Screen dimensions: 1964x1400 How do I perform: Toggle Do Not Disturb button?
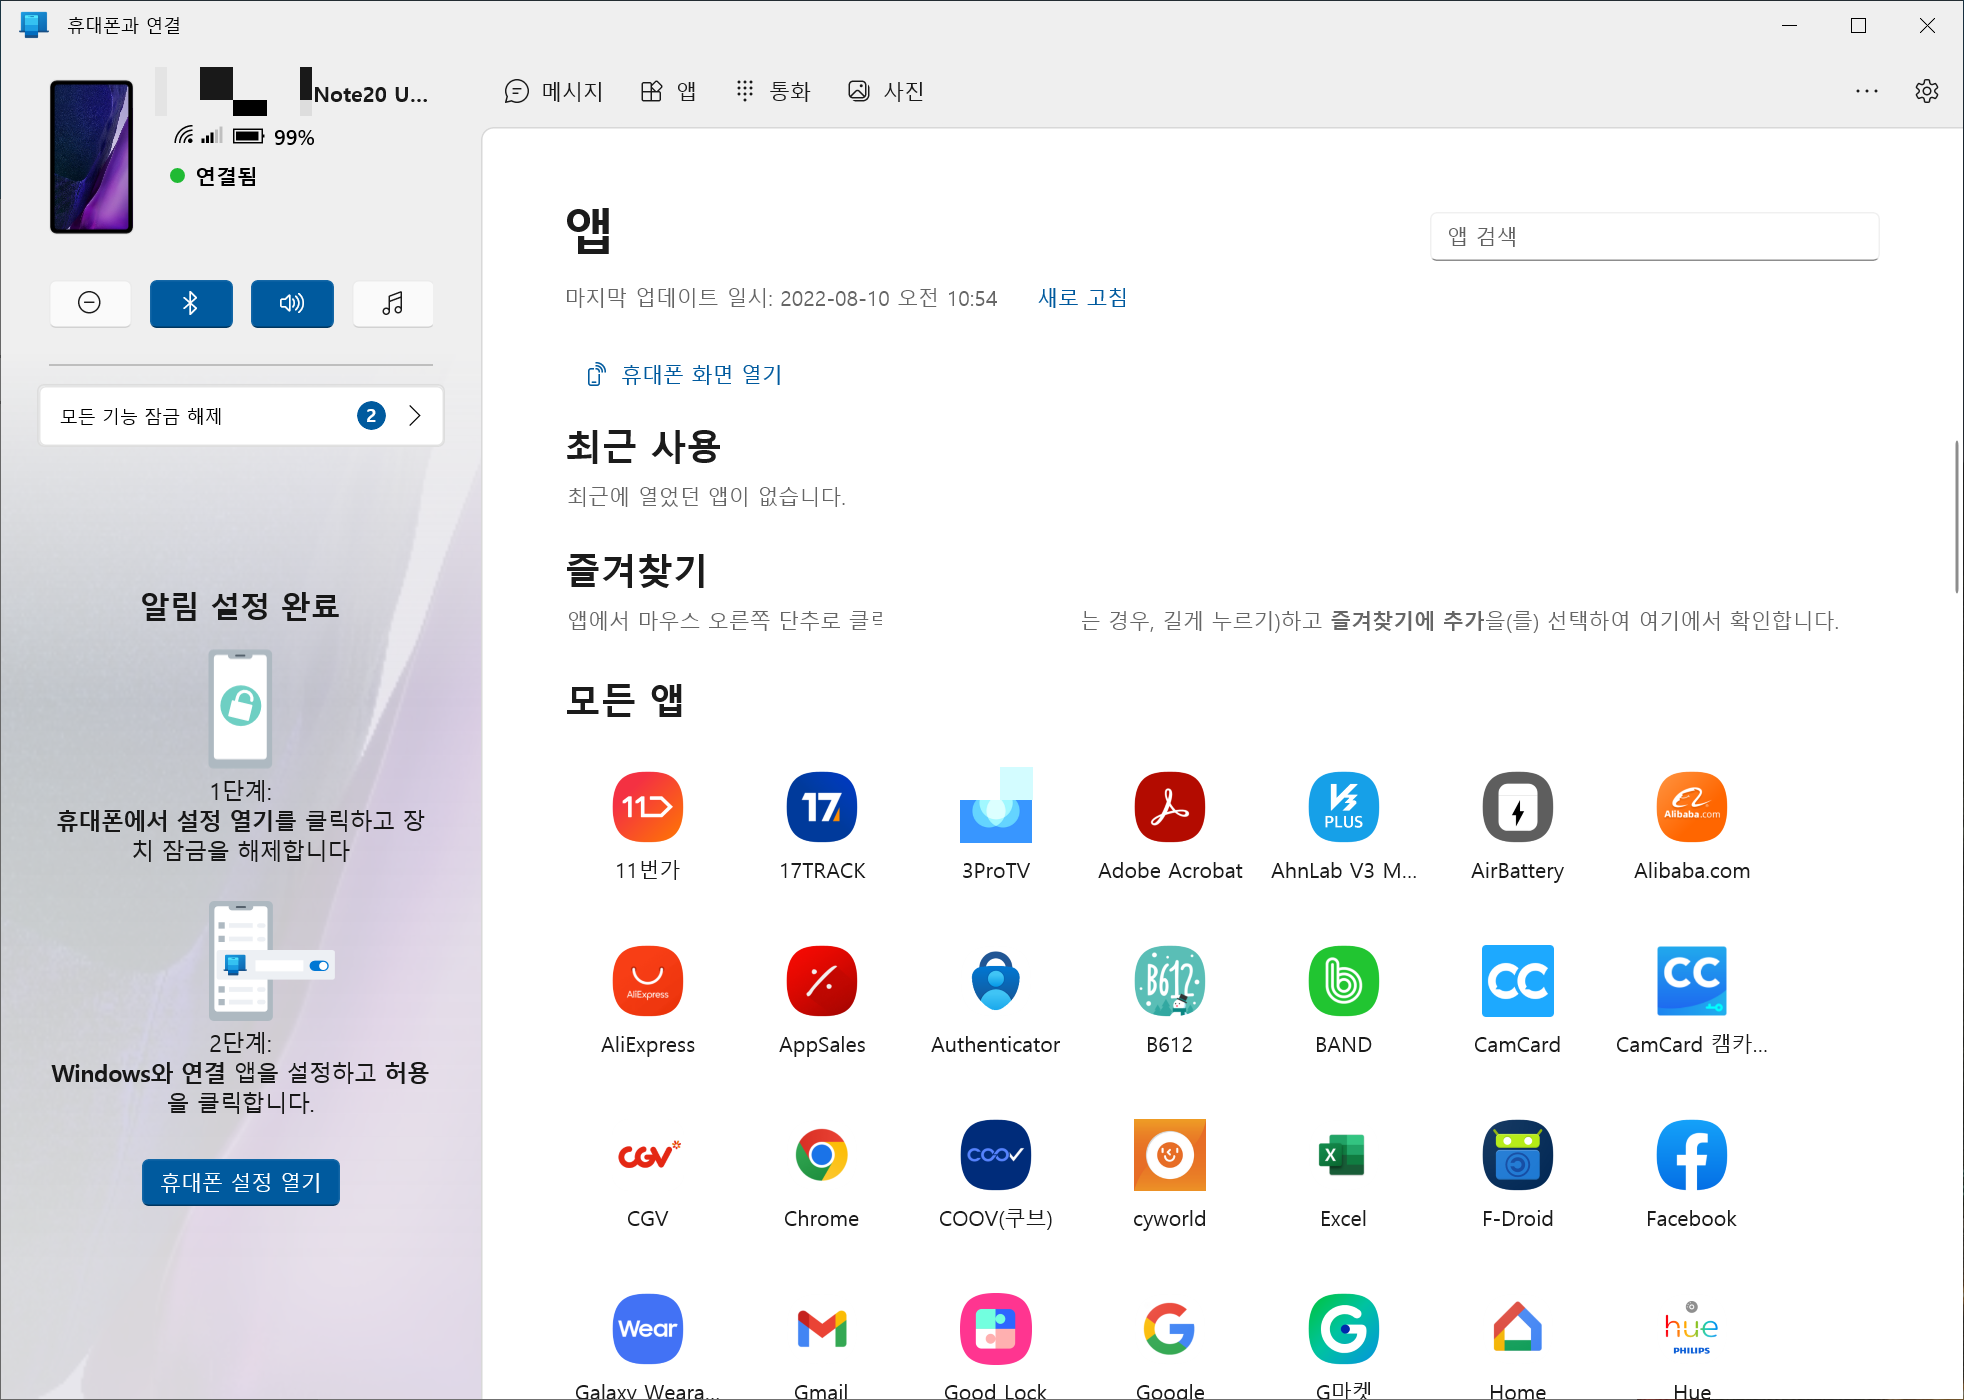[x=90, y=303]
